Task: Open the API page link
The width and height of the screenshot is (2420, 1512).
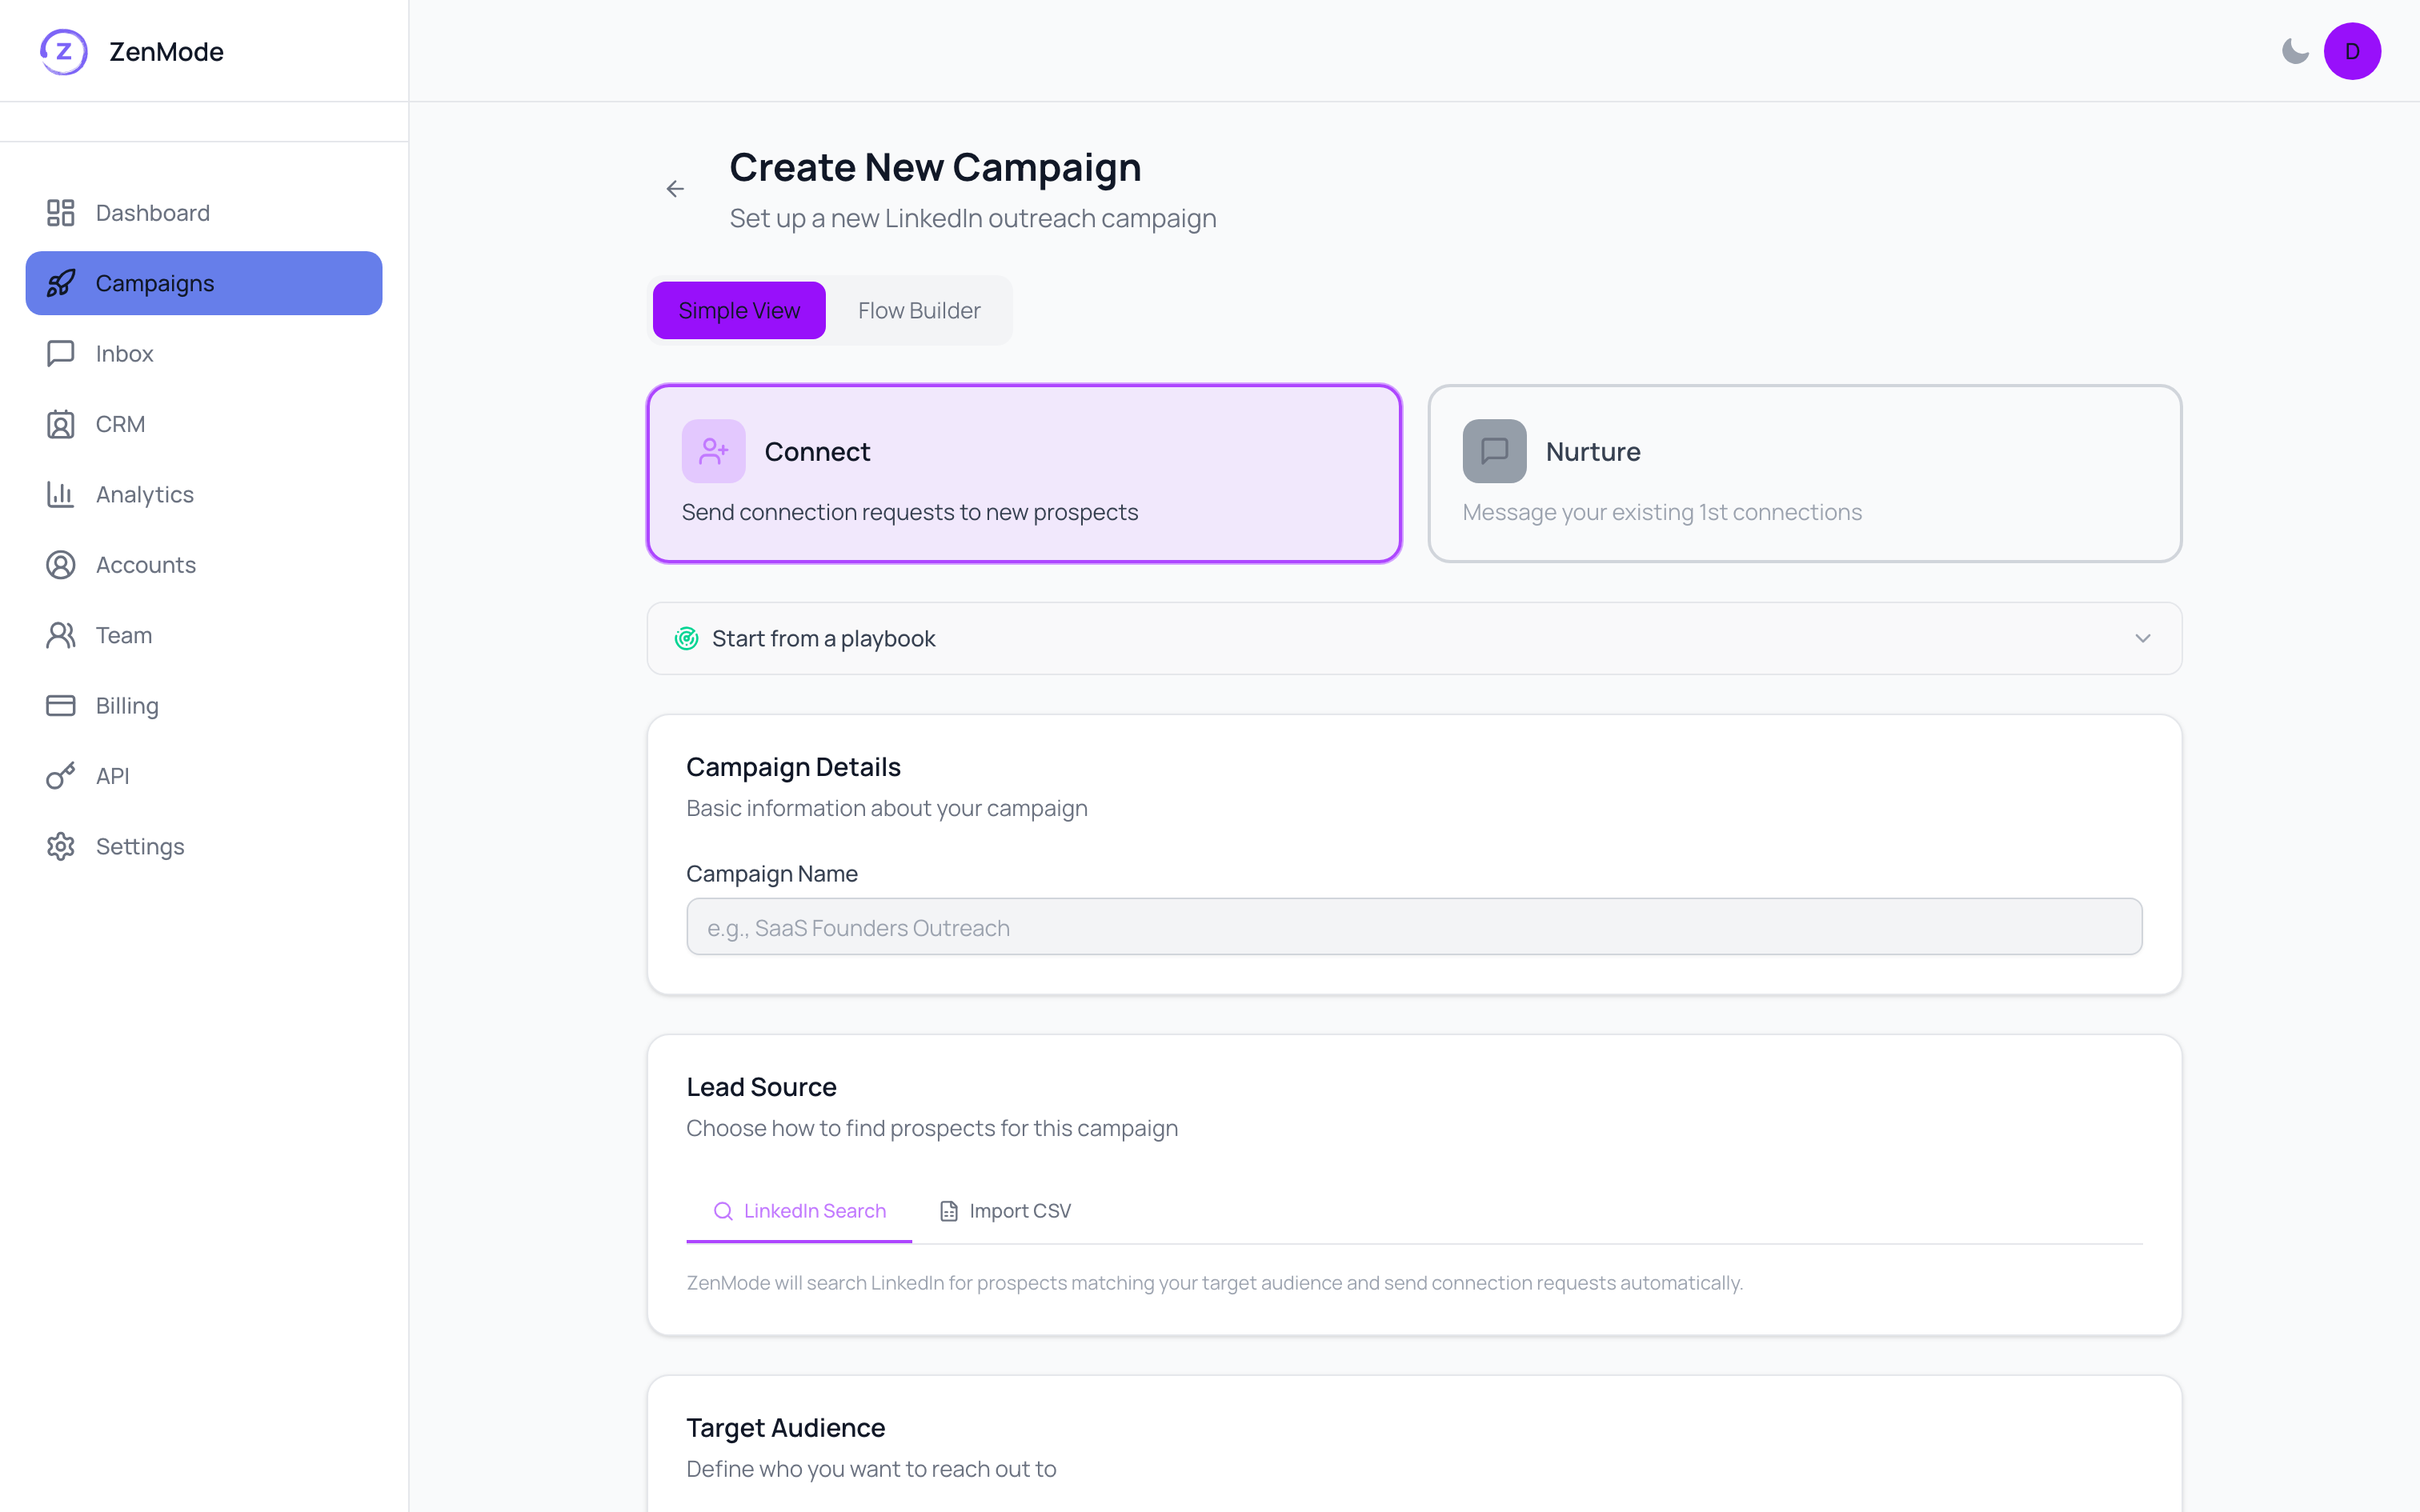Action: [204, 776]
